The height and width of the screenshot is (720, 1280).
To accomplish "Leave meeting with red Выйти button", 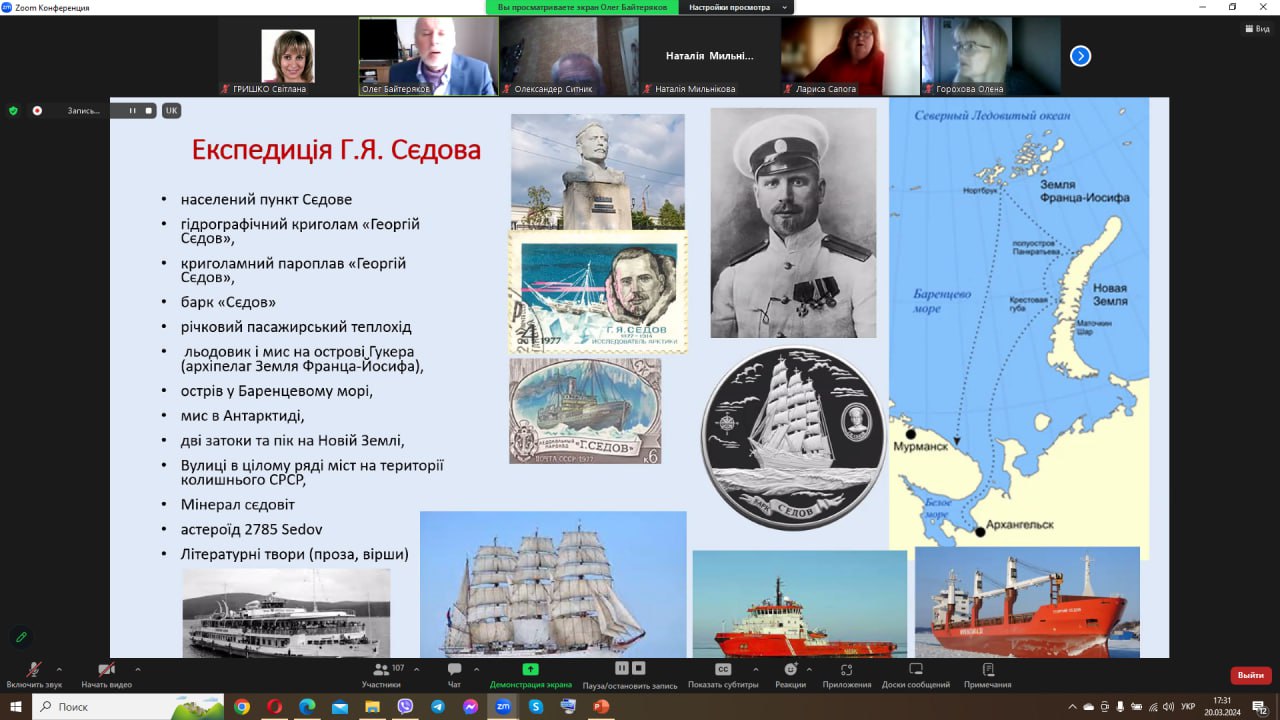I will (x=1250, y=675).
